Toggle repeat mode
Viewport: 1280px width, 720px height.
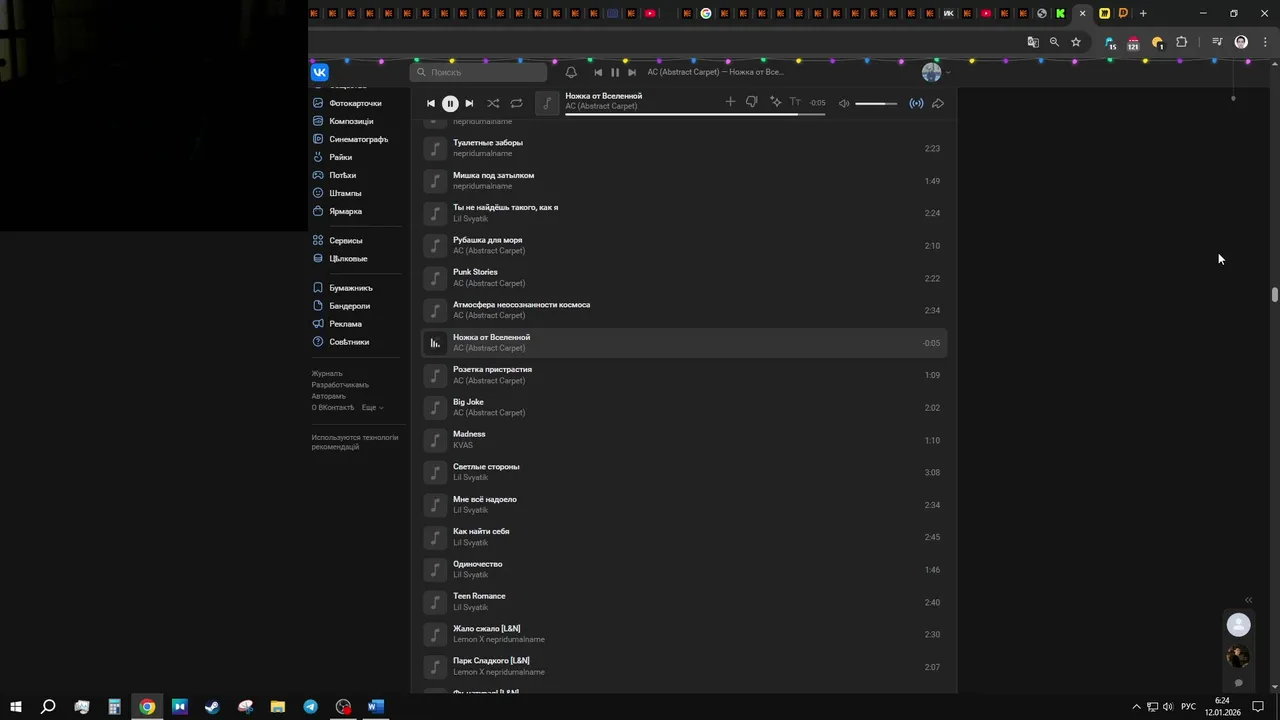click(516, 103)
